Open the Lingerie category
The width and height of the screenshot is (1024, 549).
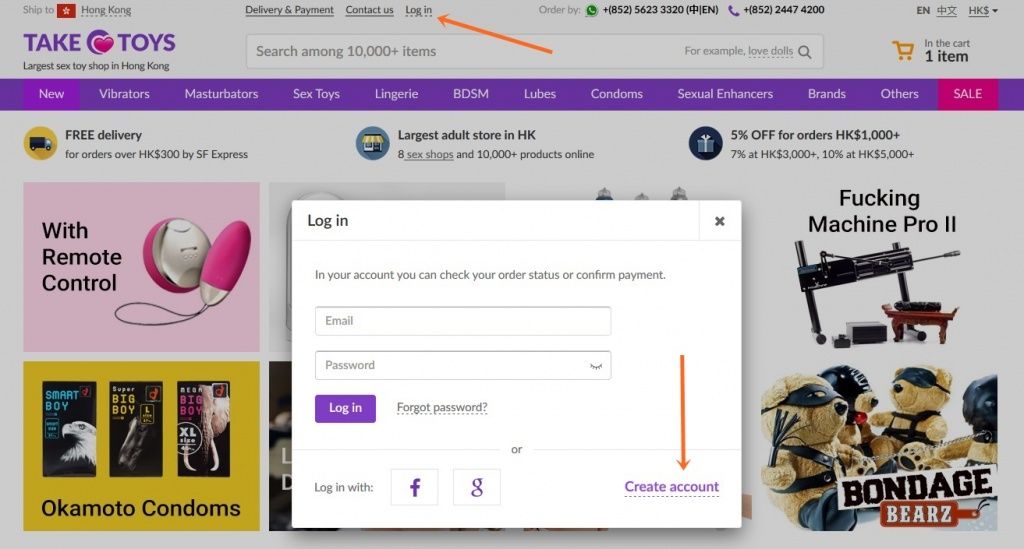396,94
